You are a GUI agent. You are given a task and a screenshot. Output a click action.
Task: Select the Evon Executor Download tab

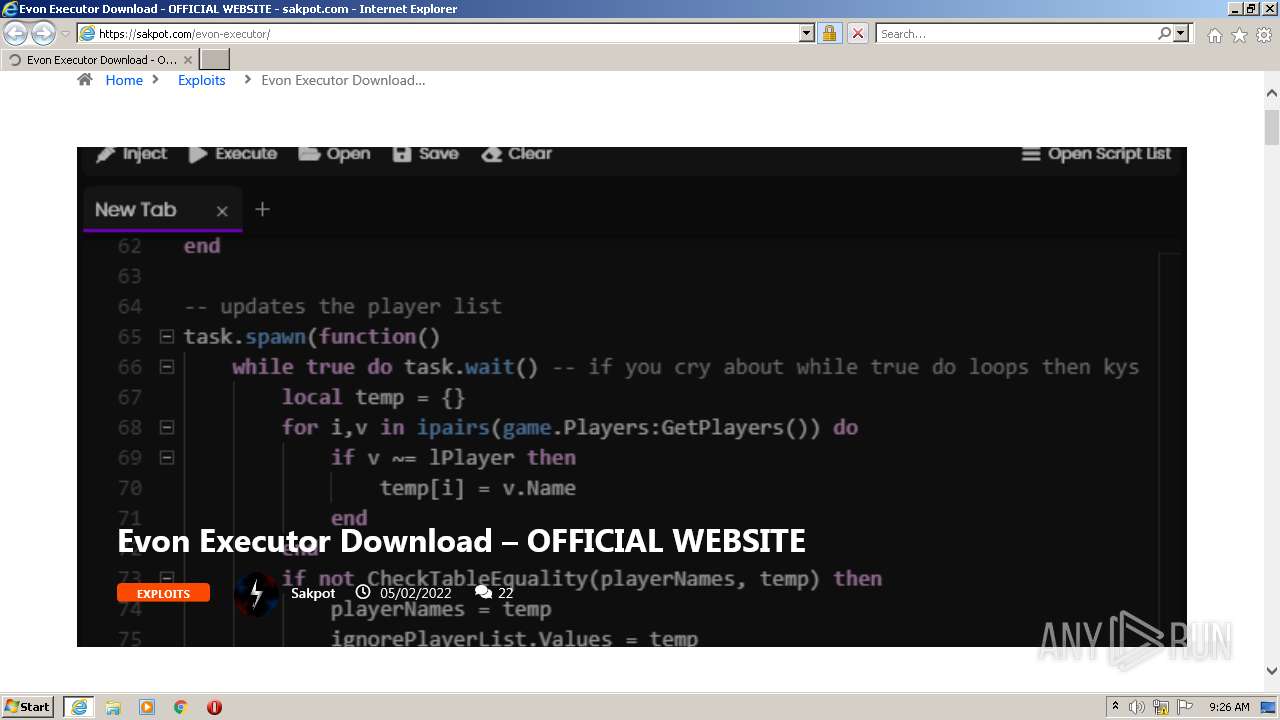pyautogui.click(x=100, y=60)
